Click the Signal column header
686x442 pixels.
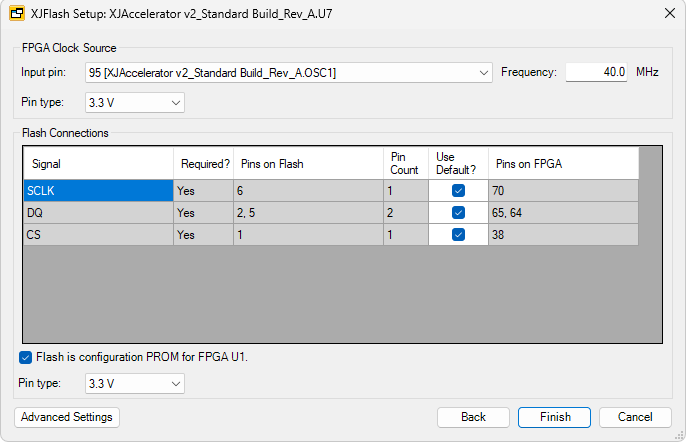pyautogui.click(x=97, y=164)
